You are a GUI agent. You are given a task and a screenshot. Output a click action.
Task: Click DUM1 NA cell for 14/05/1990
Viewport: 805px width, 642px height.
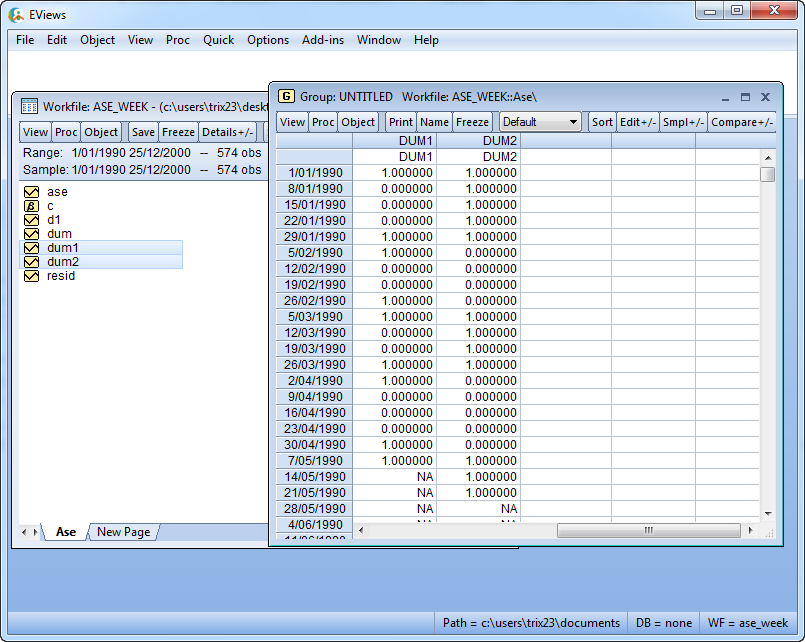tap(394, 477)
